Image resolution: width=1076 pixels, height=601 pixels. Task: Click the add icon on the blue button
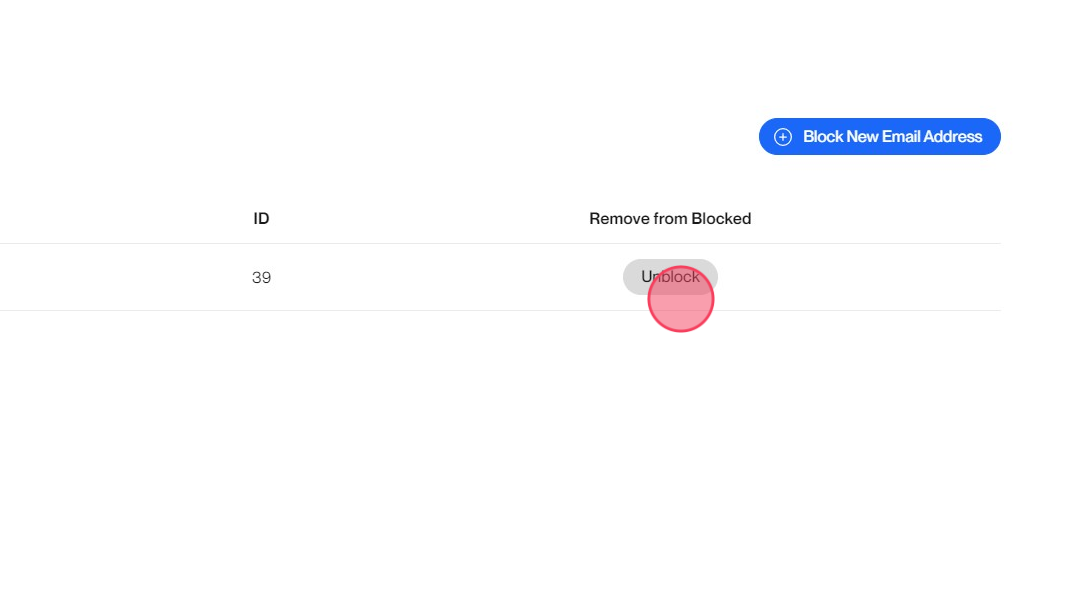tap(782, 137)
